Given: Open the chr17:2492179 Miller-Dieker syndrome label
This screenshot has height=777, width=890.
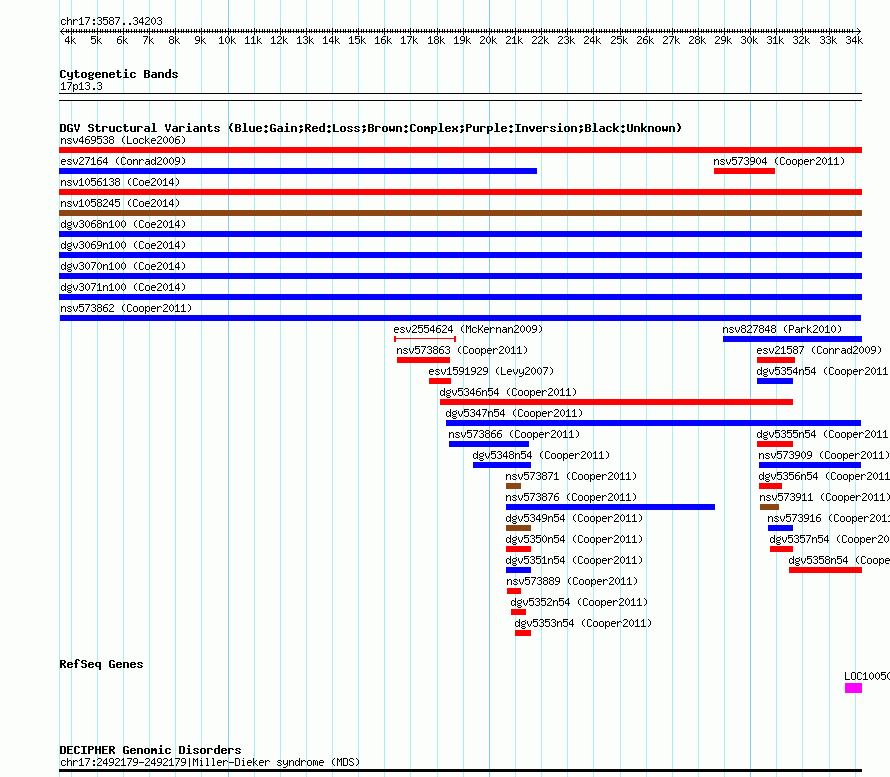Looking at the screenshot, I should coord(210,762).
